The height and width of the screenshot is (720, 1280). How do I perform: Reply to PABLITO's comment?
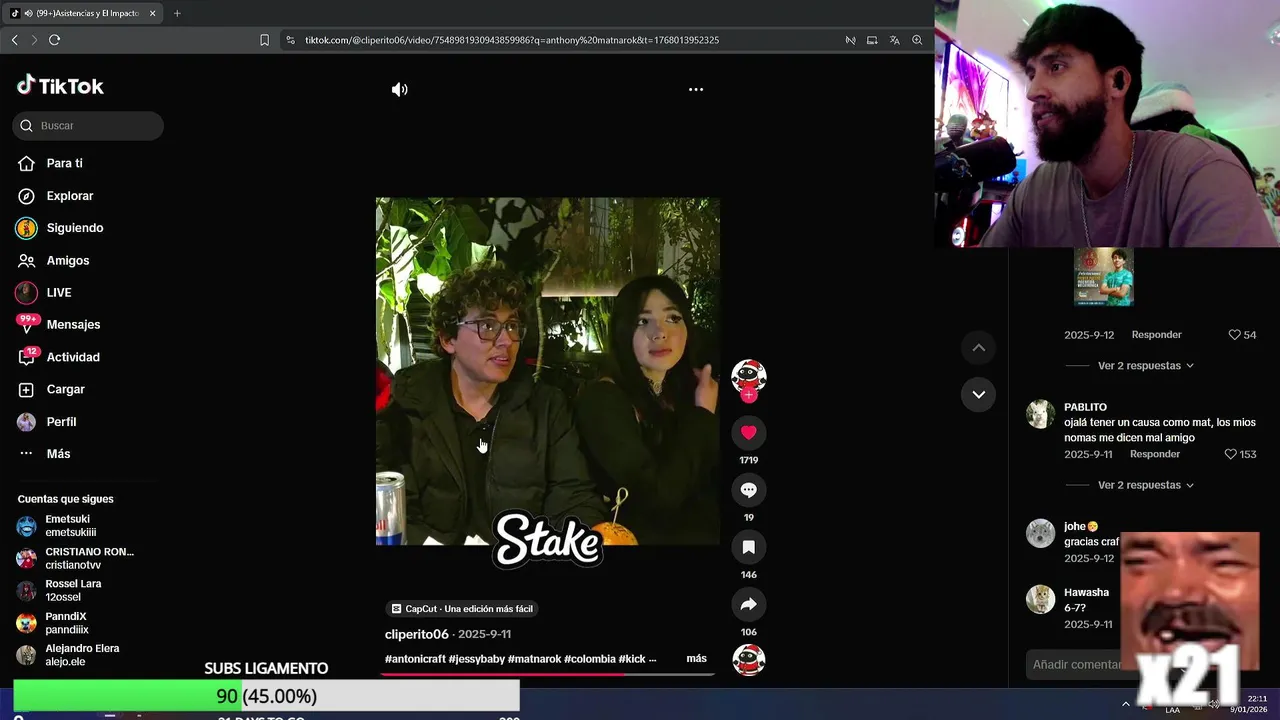pyautogui.click(x=1155, y=454)
